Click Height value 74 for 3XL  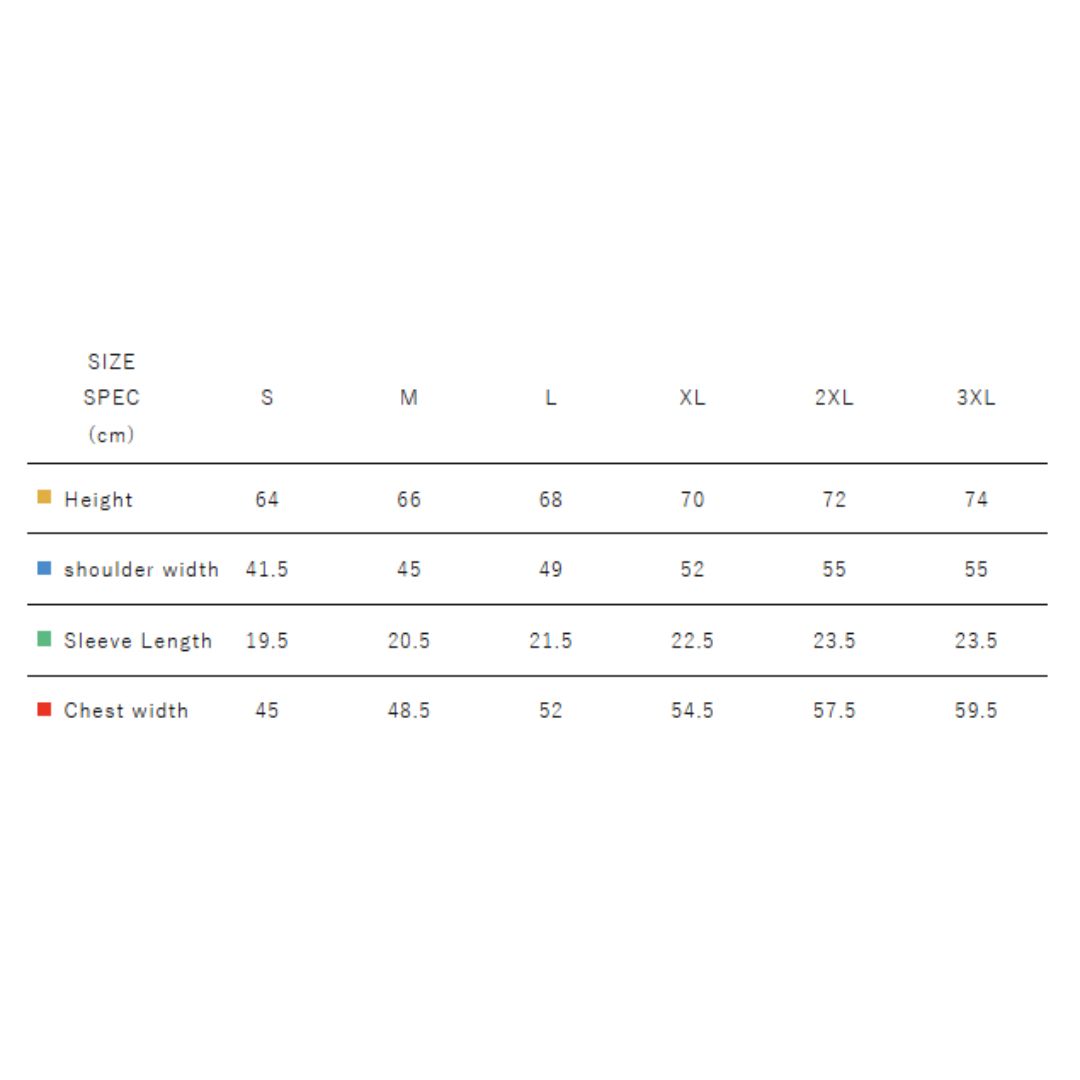(x=976, y=500)
